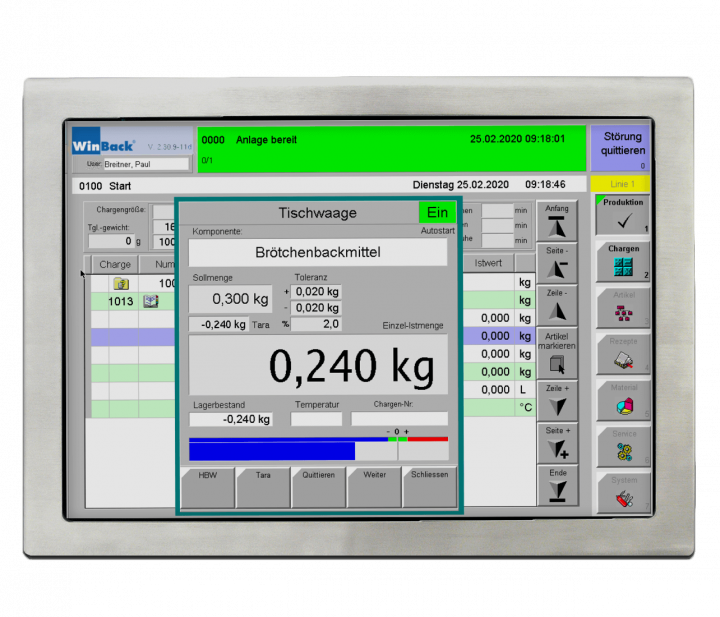
Task: Toggle the green Ein autostart switch
Action: click(x=437, y=213)
